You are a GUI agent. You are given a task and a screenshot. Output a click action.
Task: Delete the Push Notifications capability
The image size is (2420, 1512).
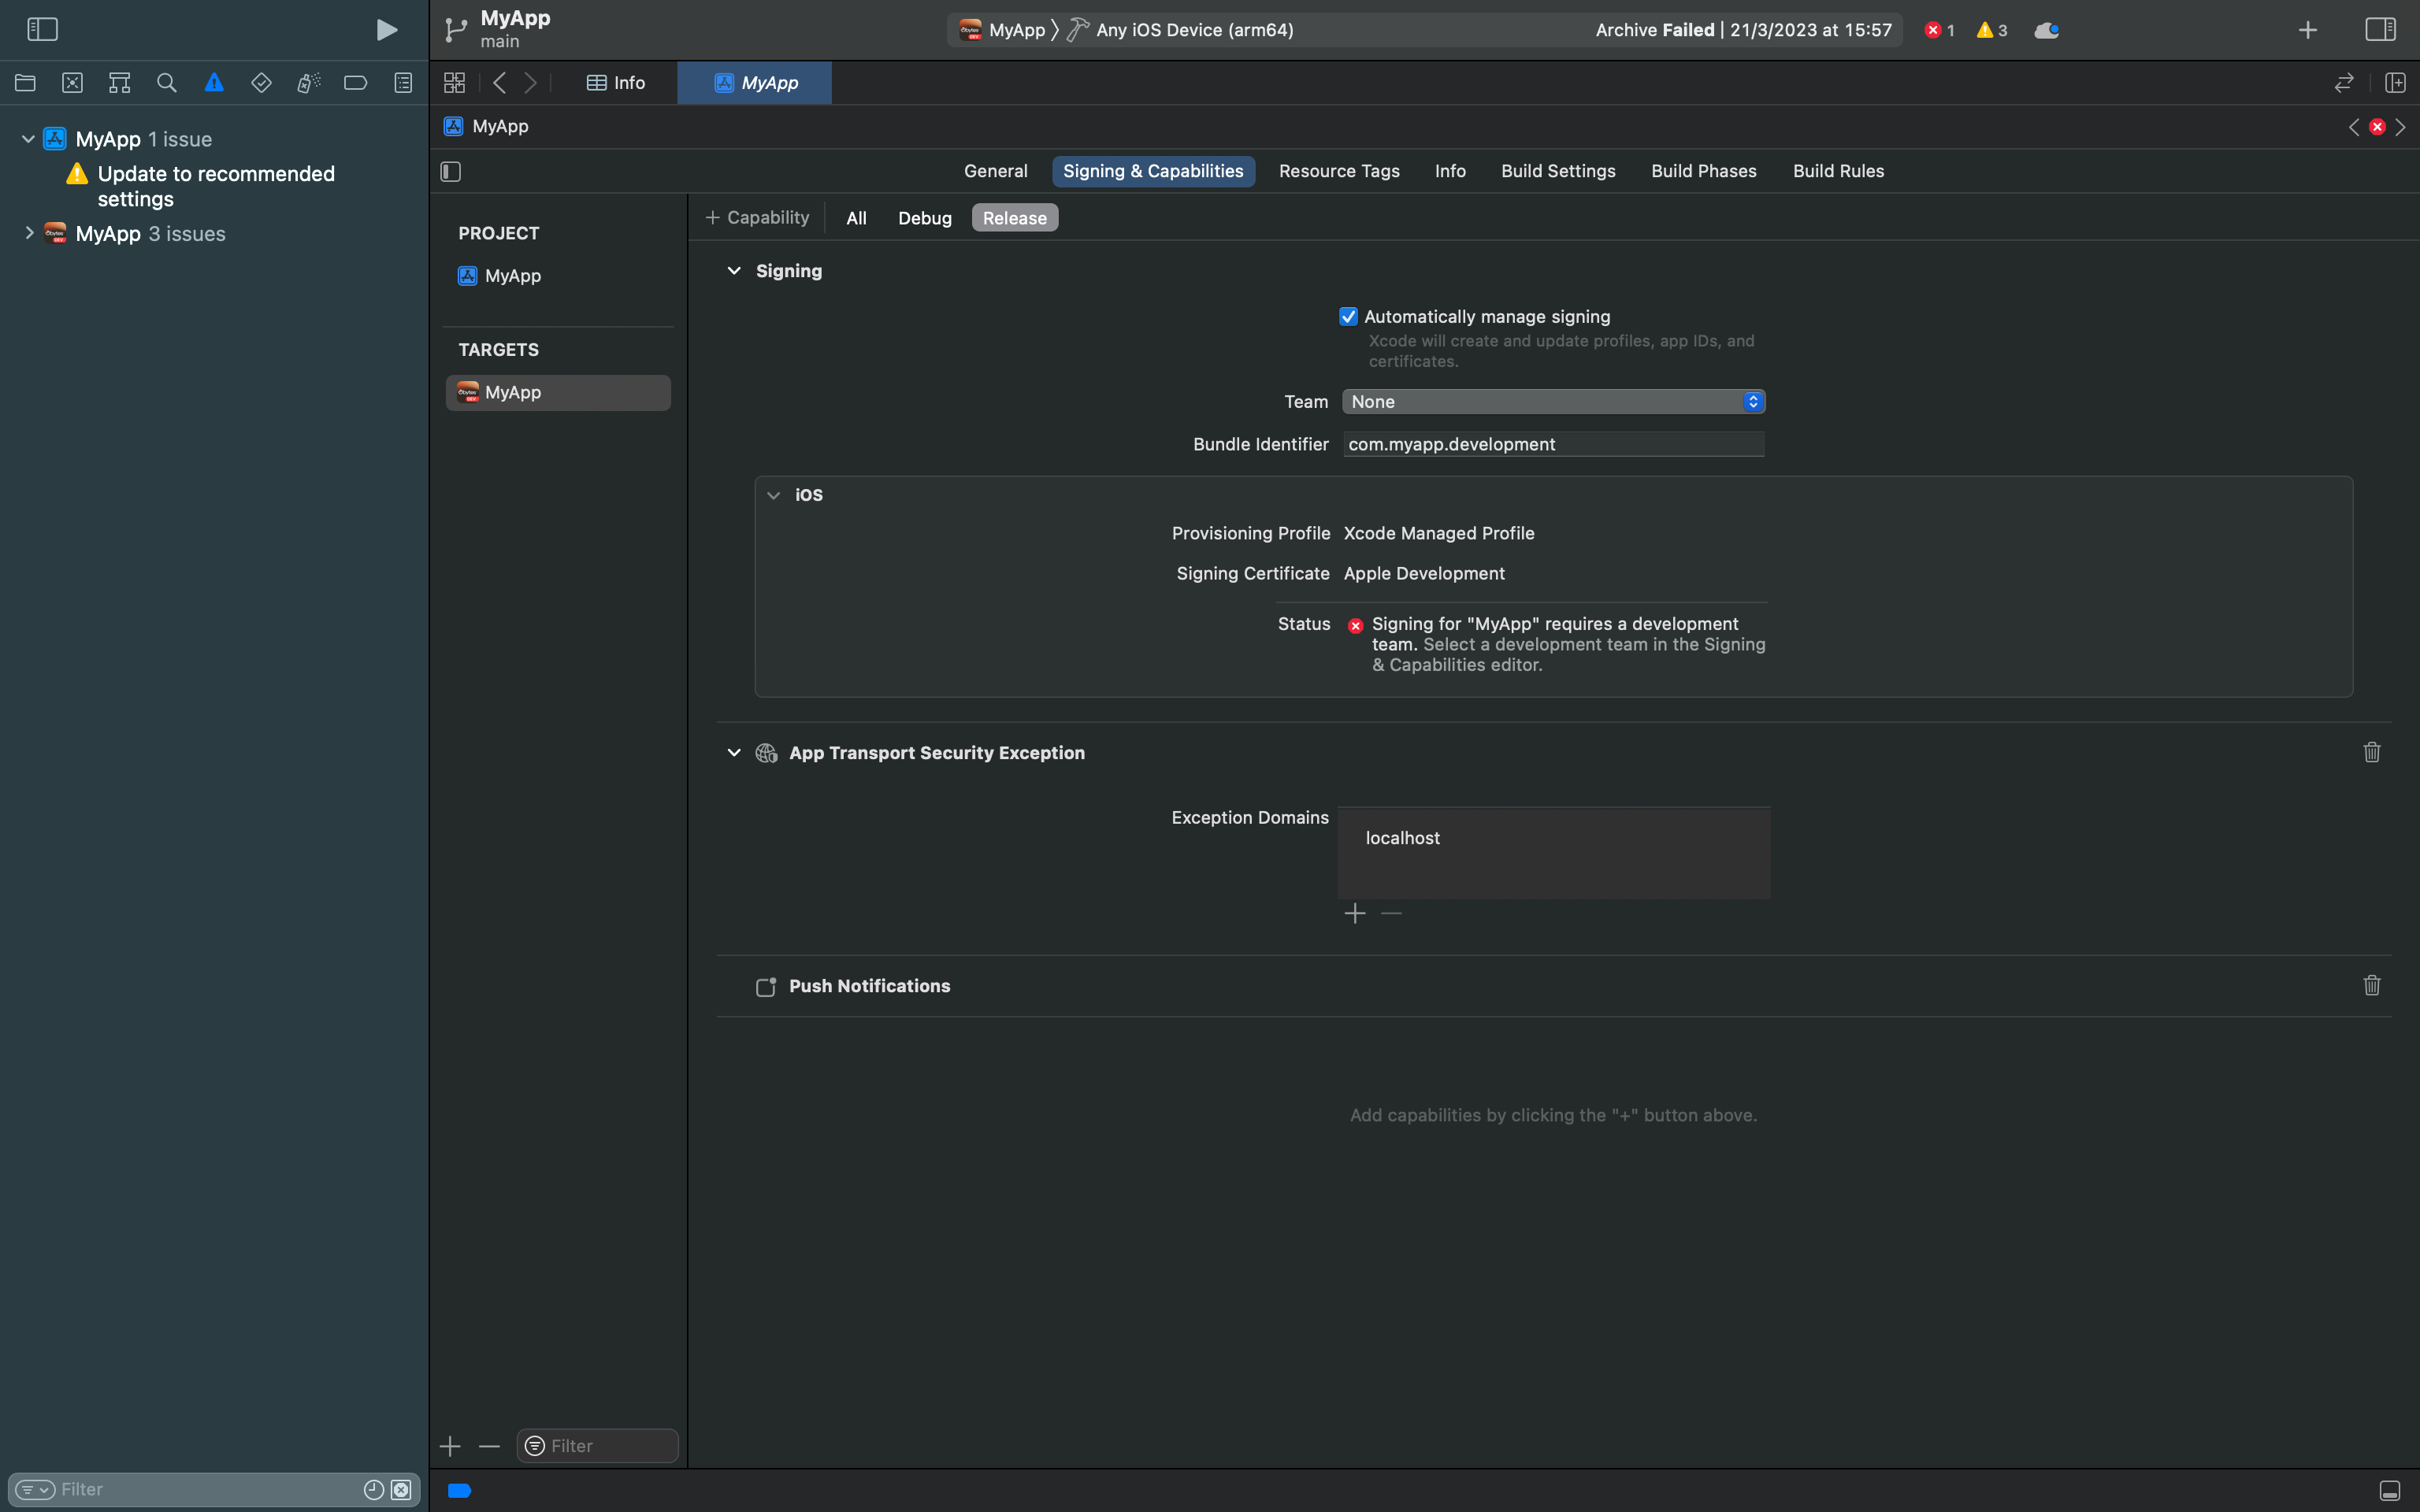(x=2371, y=986)
